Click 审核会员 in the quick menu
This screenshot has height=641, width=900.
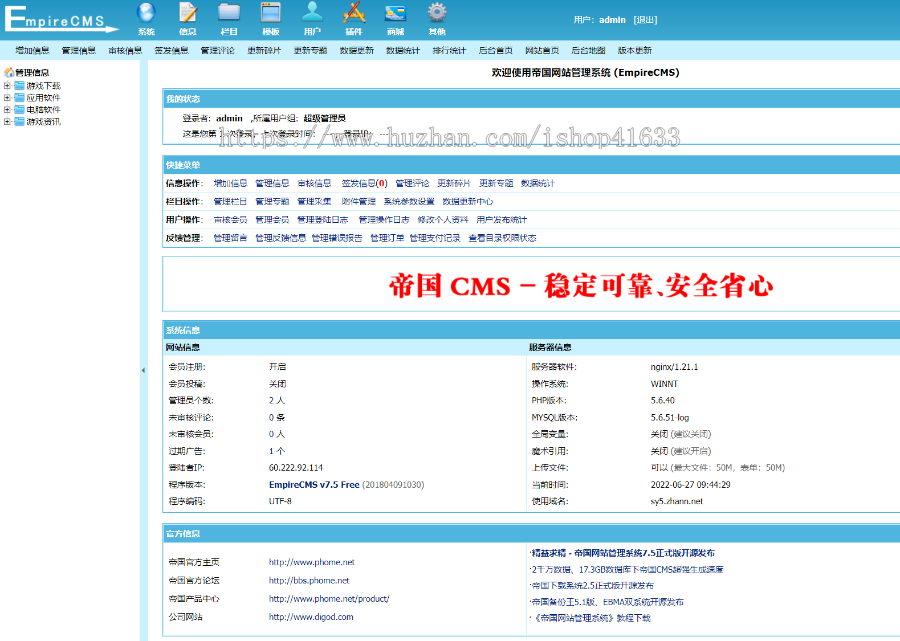click(x=230, y=220)
